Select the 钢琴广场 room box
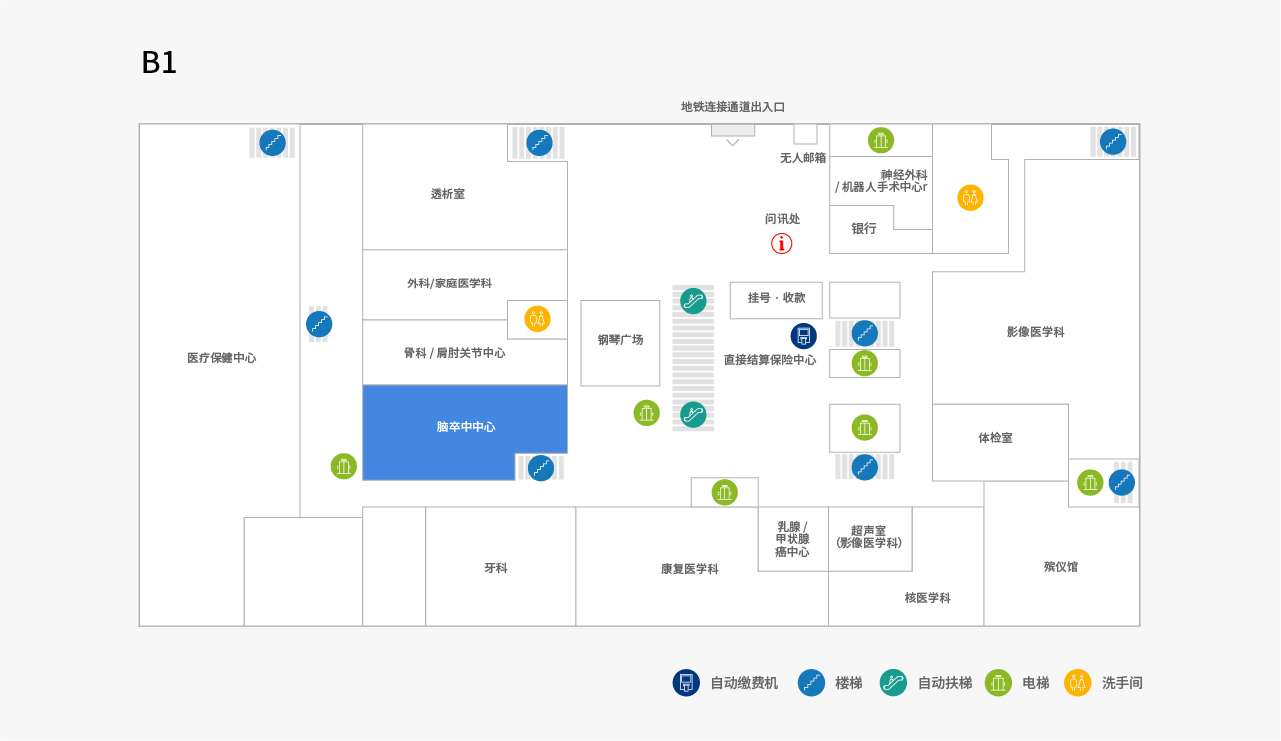Viewport: 1281px width, 741px height. (620, 343)
